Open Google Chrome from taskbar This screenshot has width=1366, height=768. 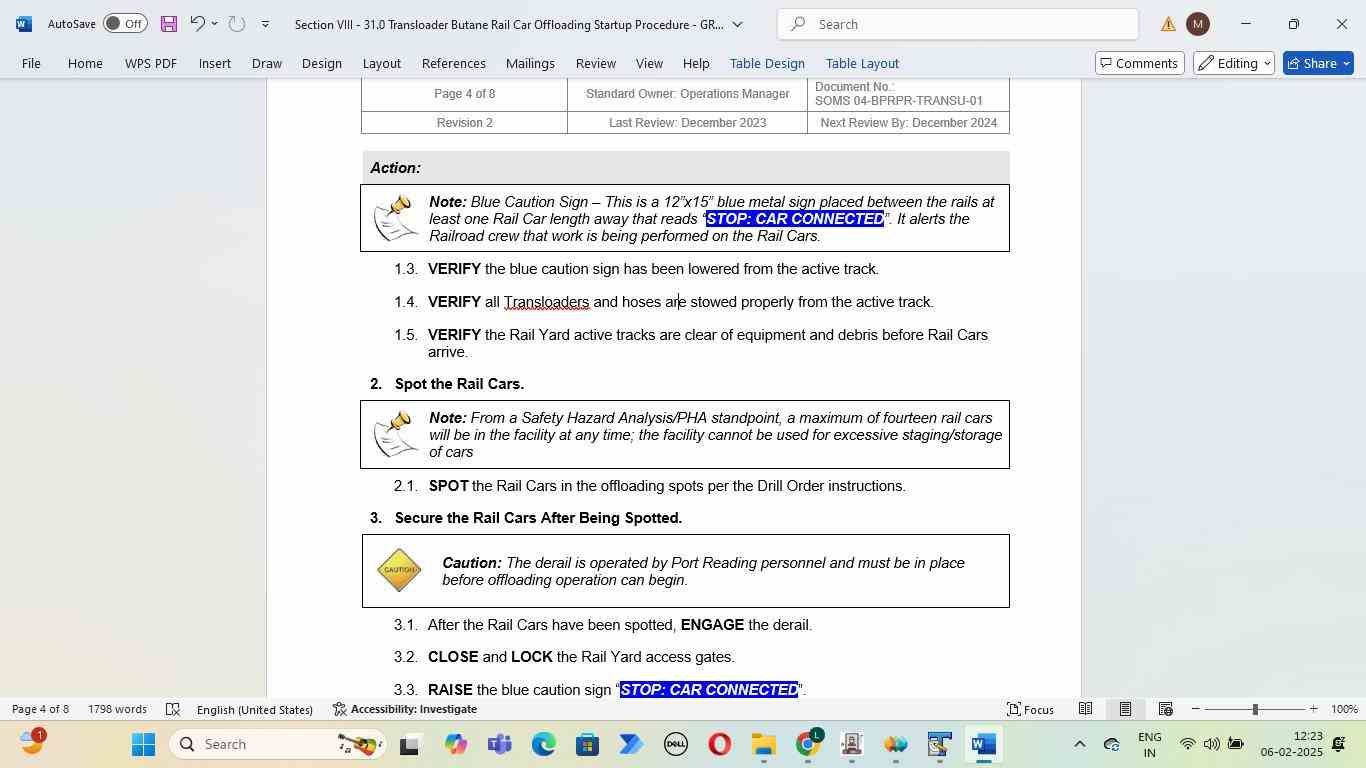point(808,744)
